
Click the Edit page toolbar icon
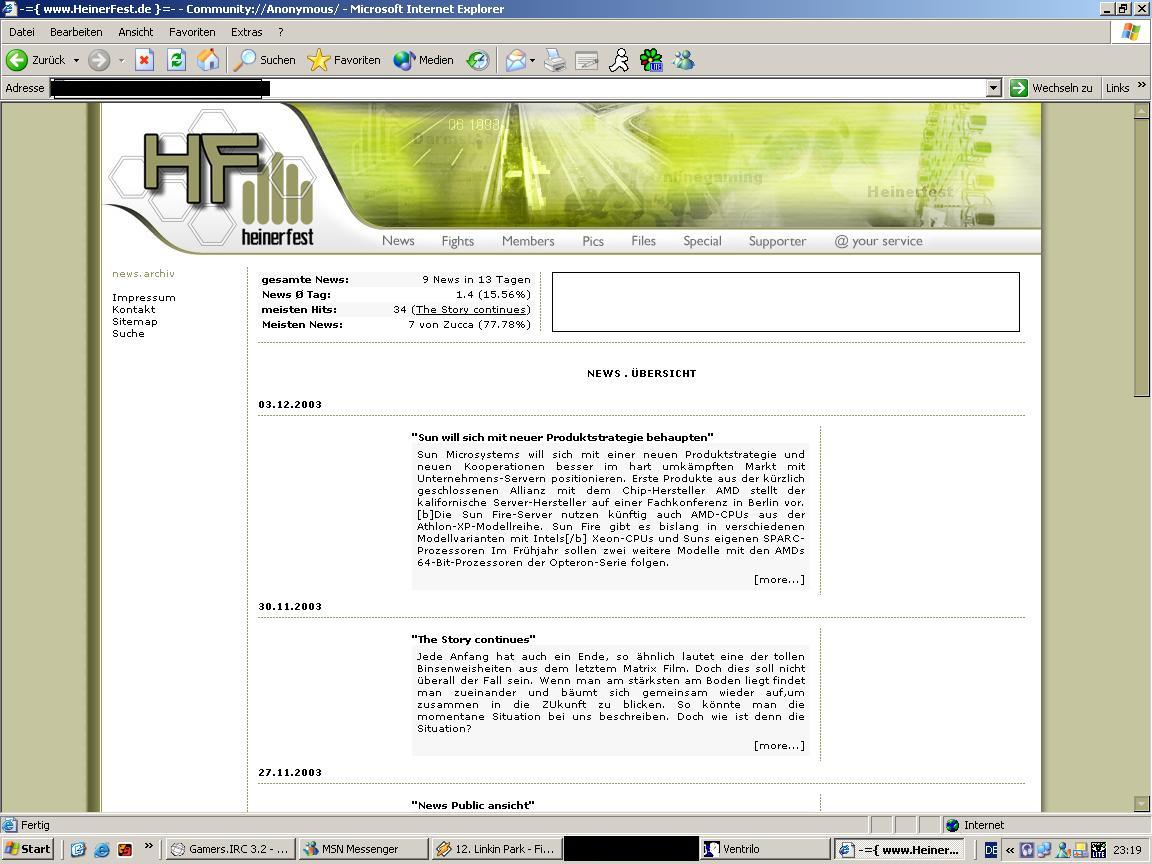click(x=586, y=60)
